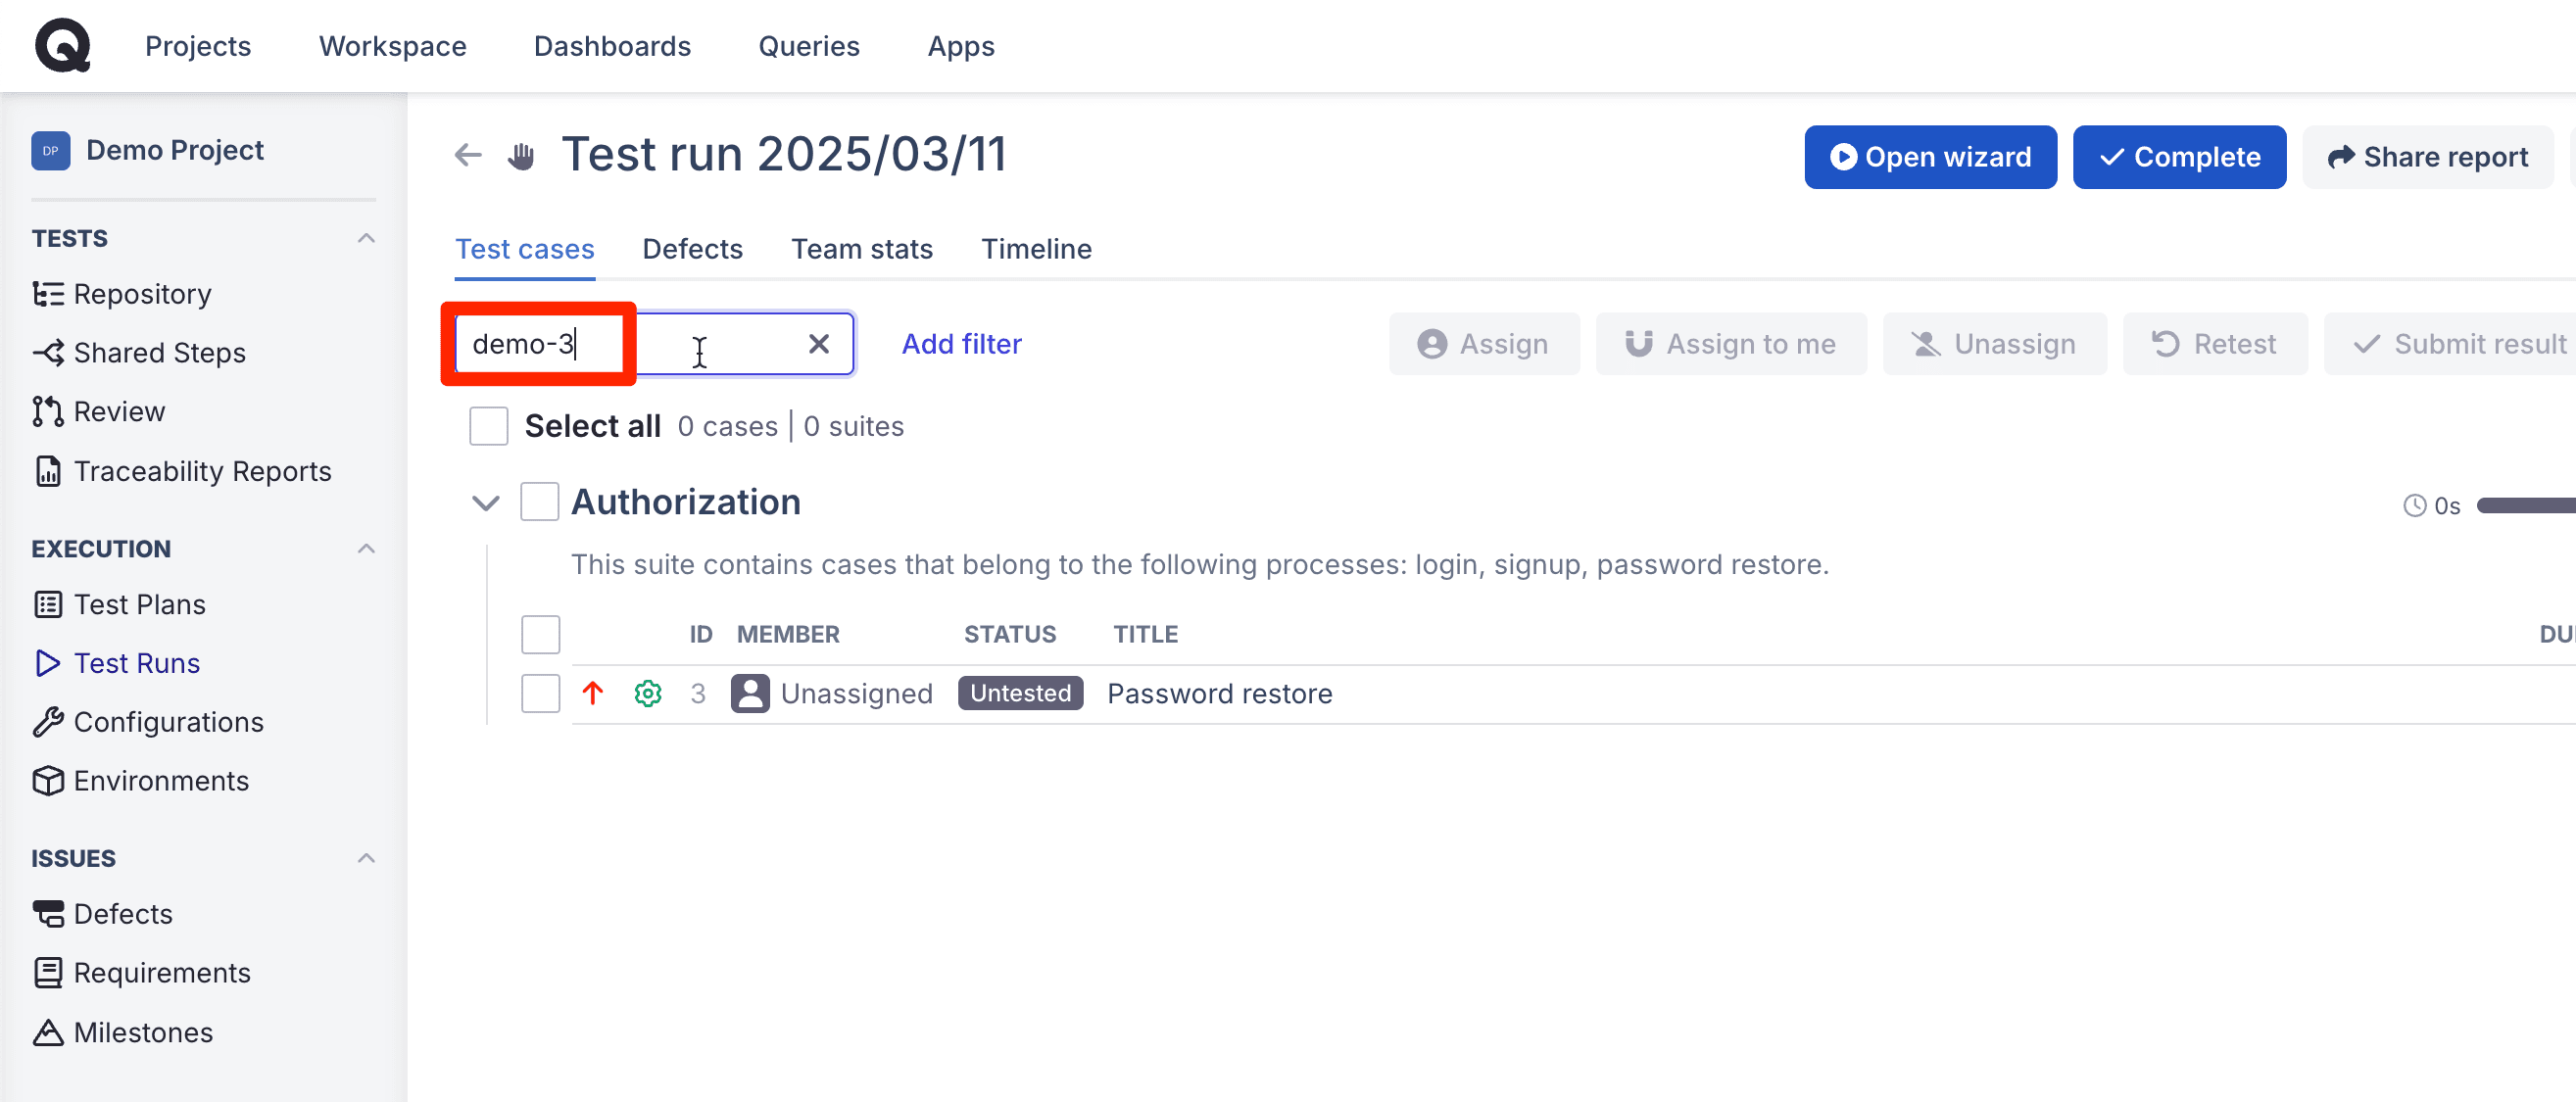Collapse the EXECUTION sidebar section
The image size is (2576, 1102).
click(x=367, y=548)
